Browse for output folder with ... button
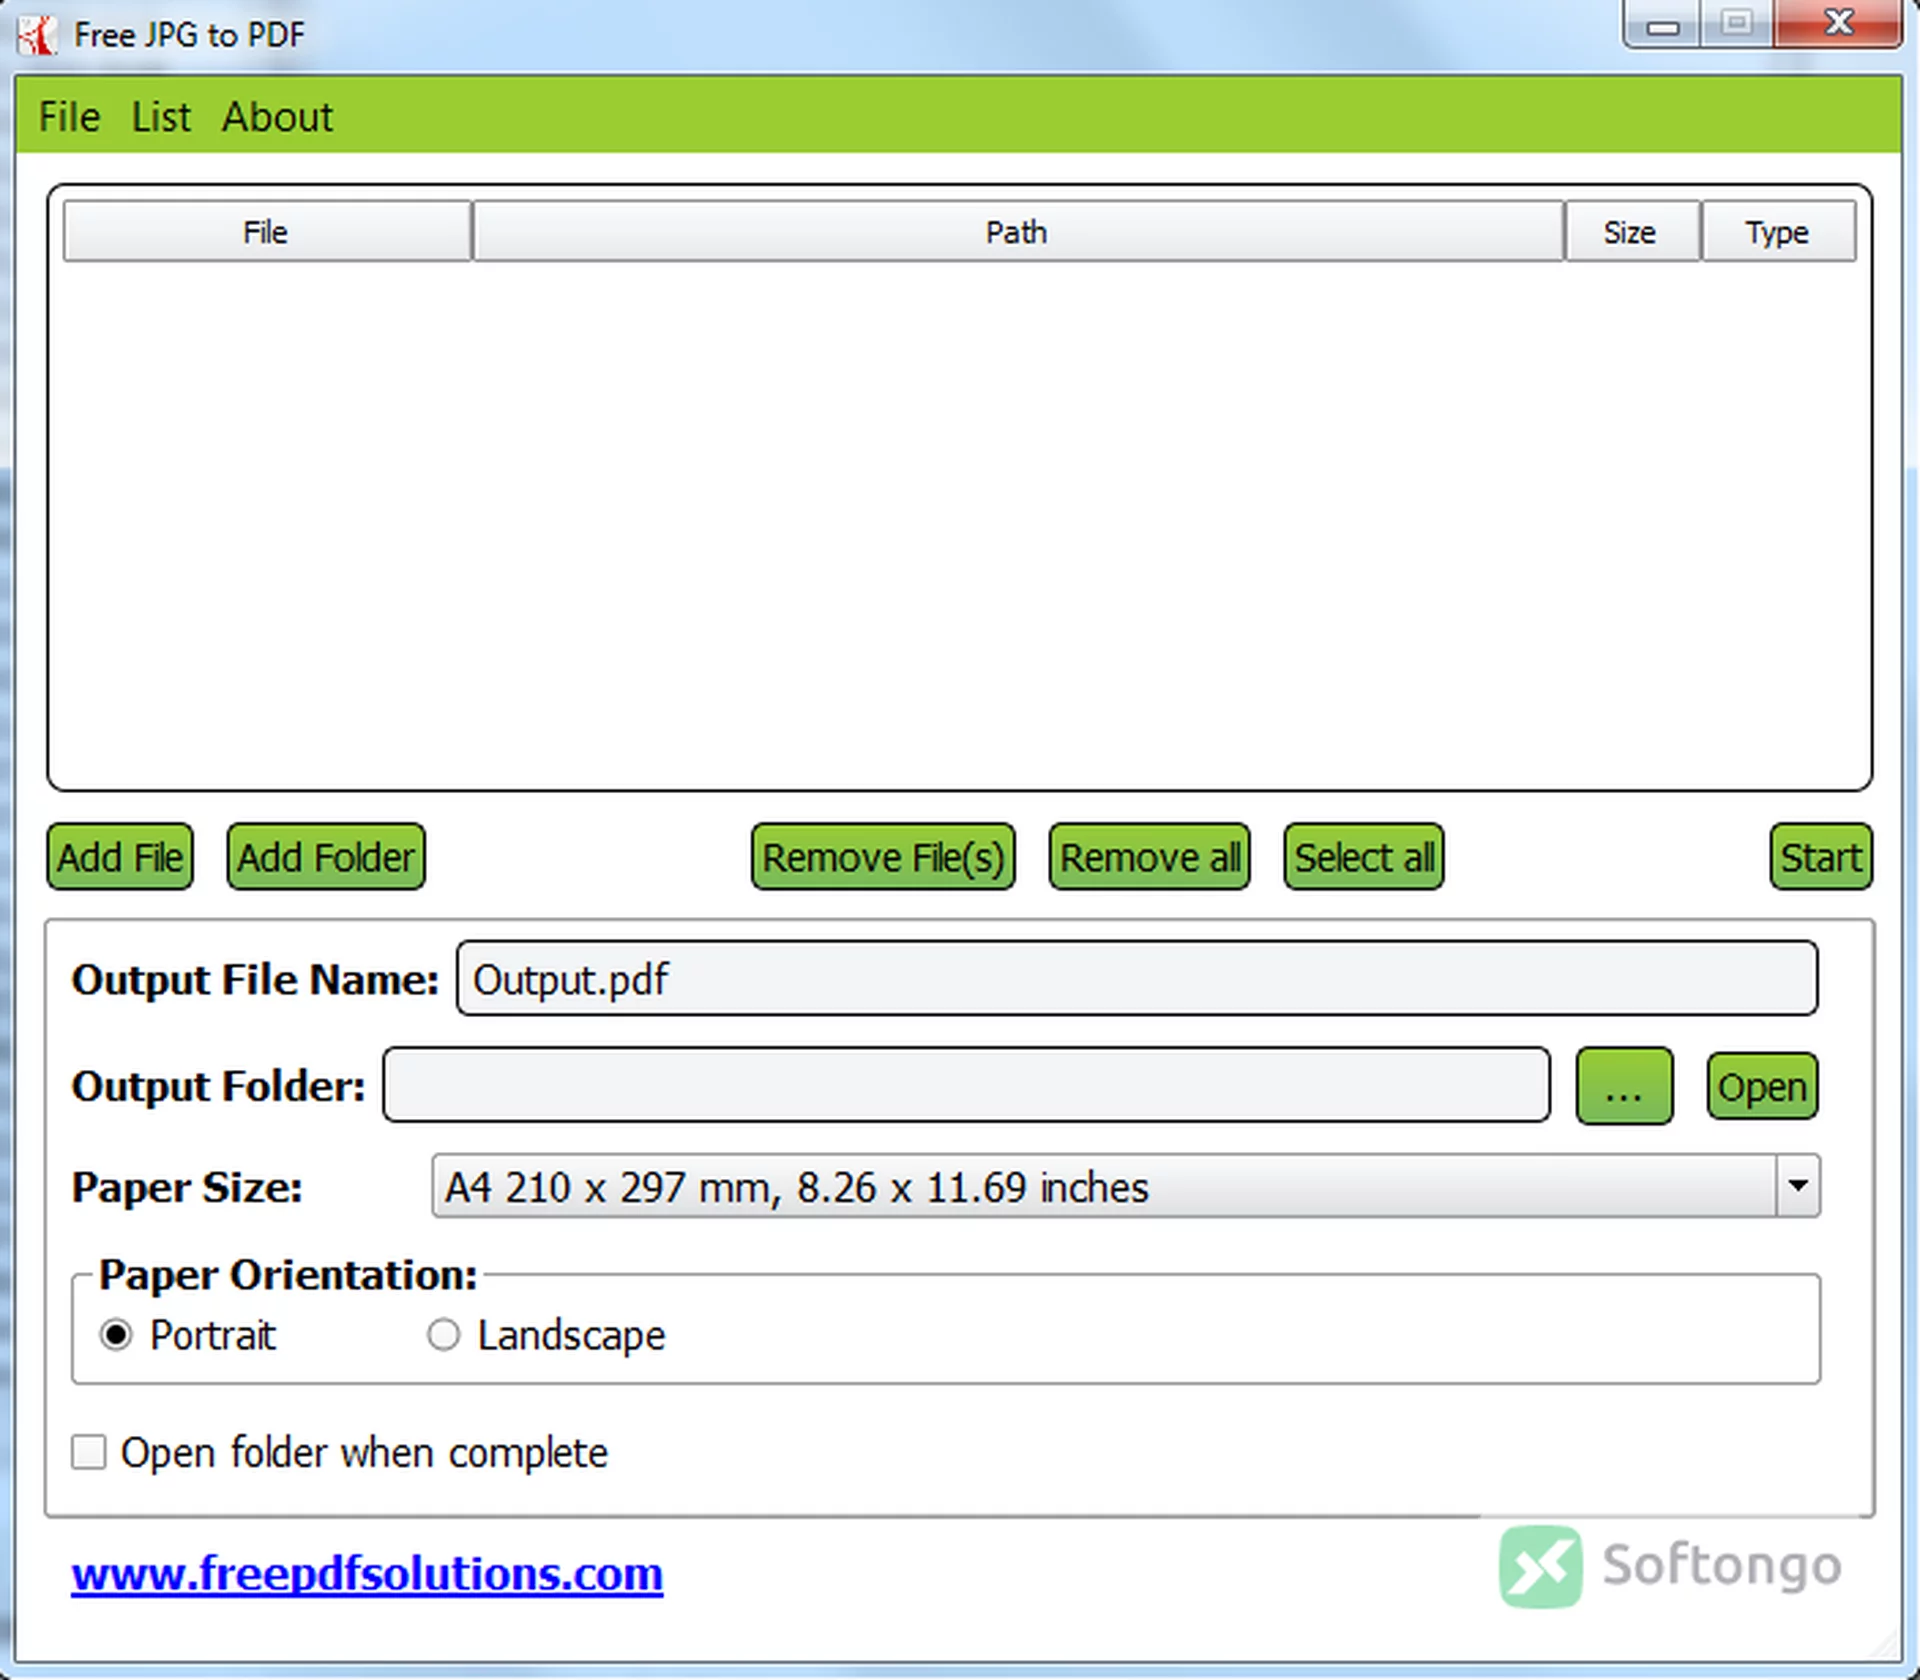The height and width of the screenshot is (1680, 1920). tap(1624, 1086)
